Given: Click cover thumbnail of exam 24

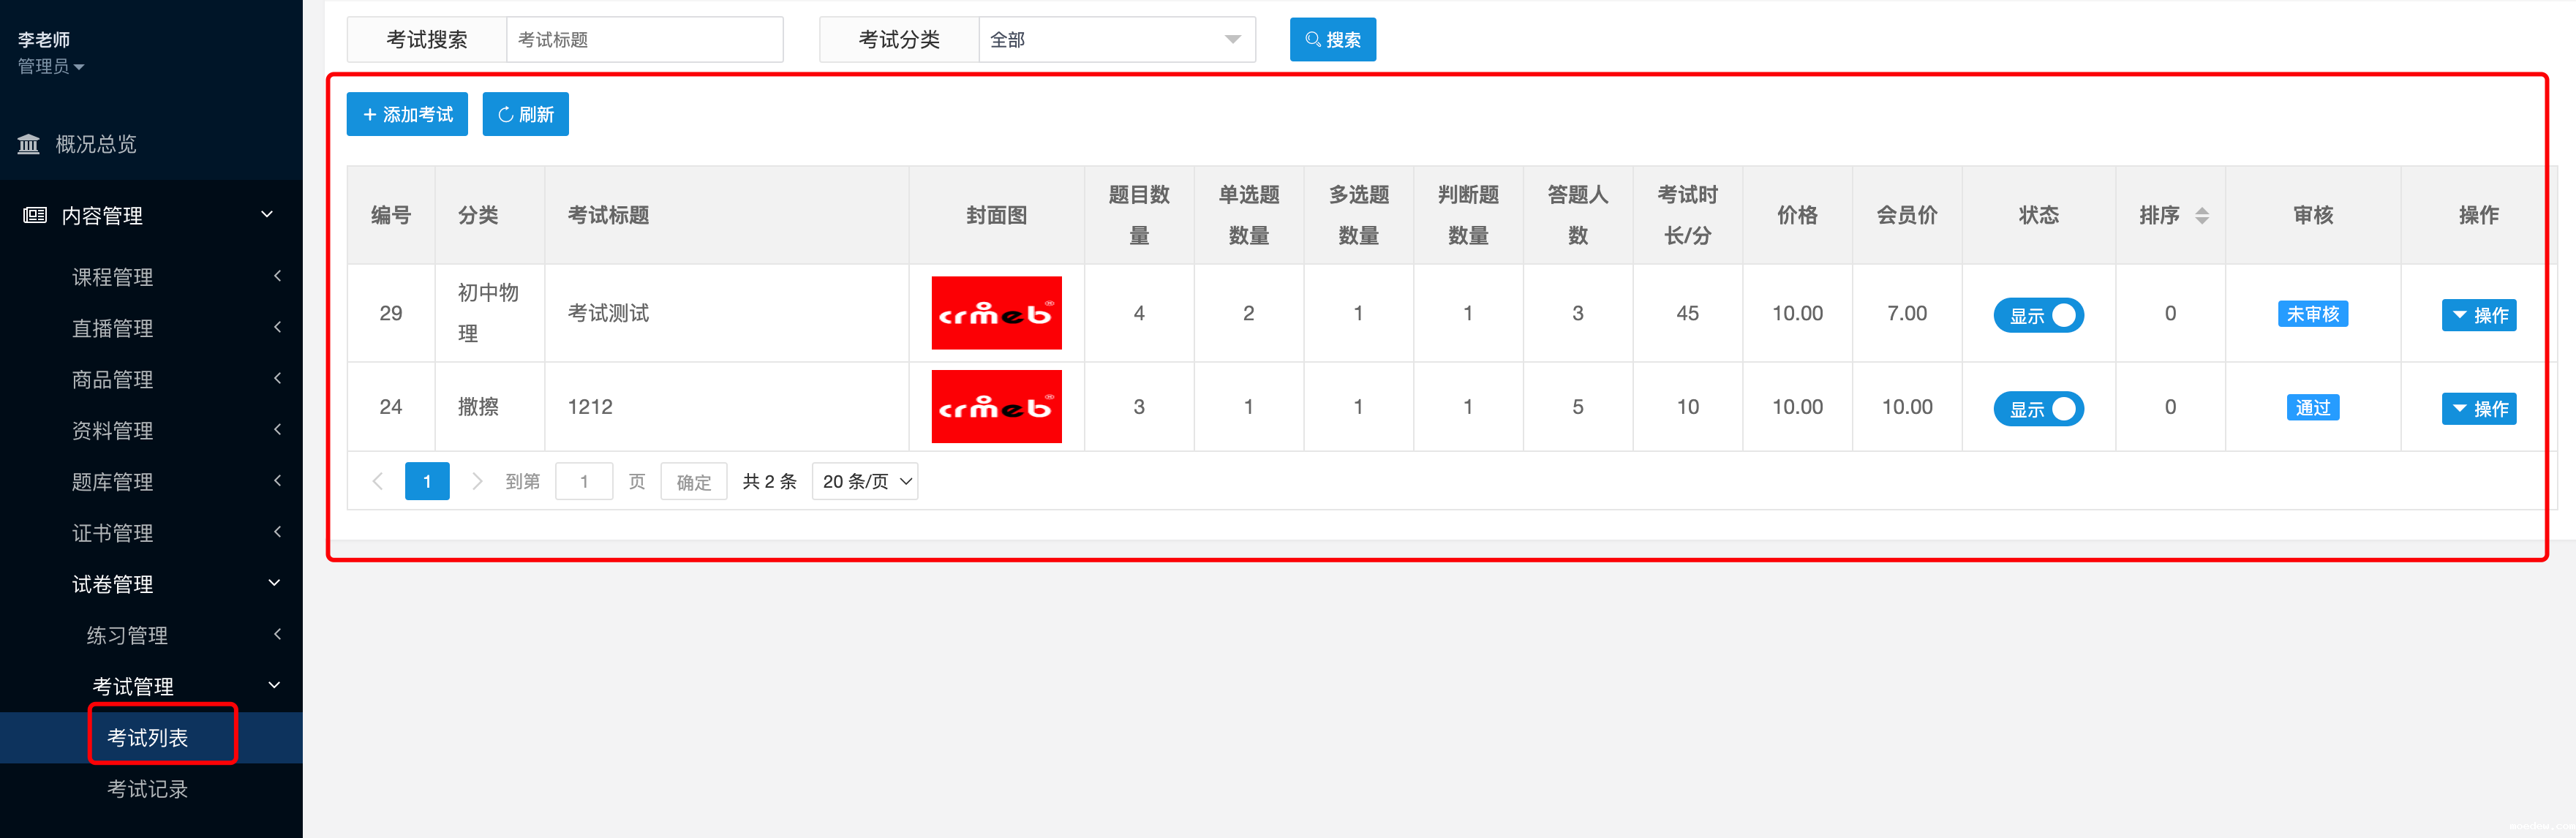Looking at the screenshot, I should (995, 407).
